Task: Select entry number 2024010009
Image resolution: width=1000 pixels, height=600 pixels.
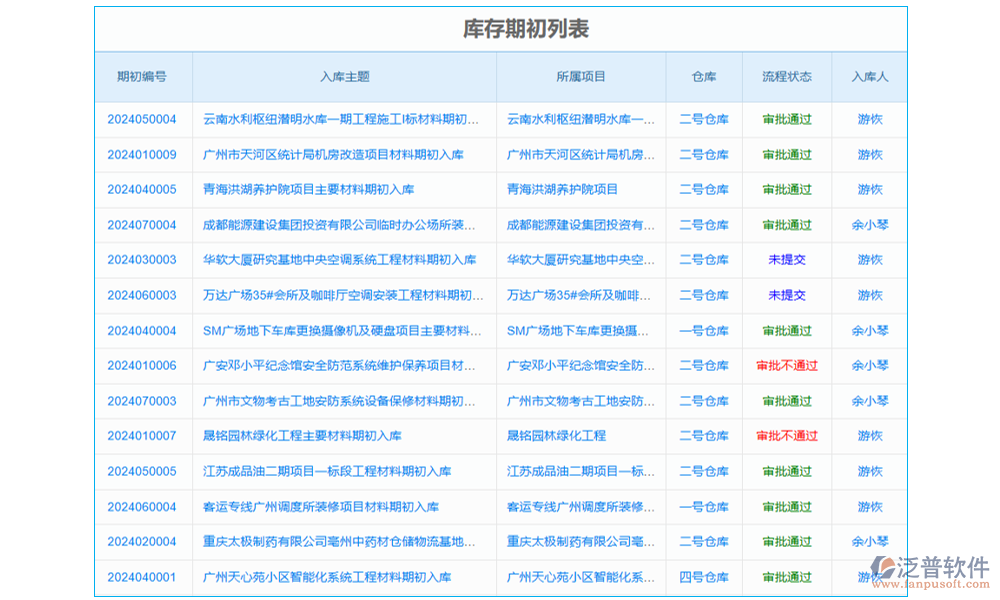Action: (141, 155)
